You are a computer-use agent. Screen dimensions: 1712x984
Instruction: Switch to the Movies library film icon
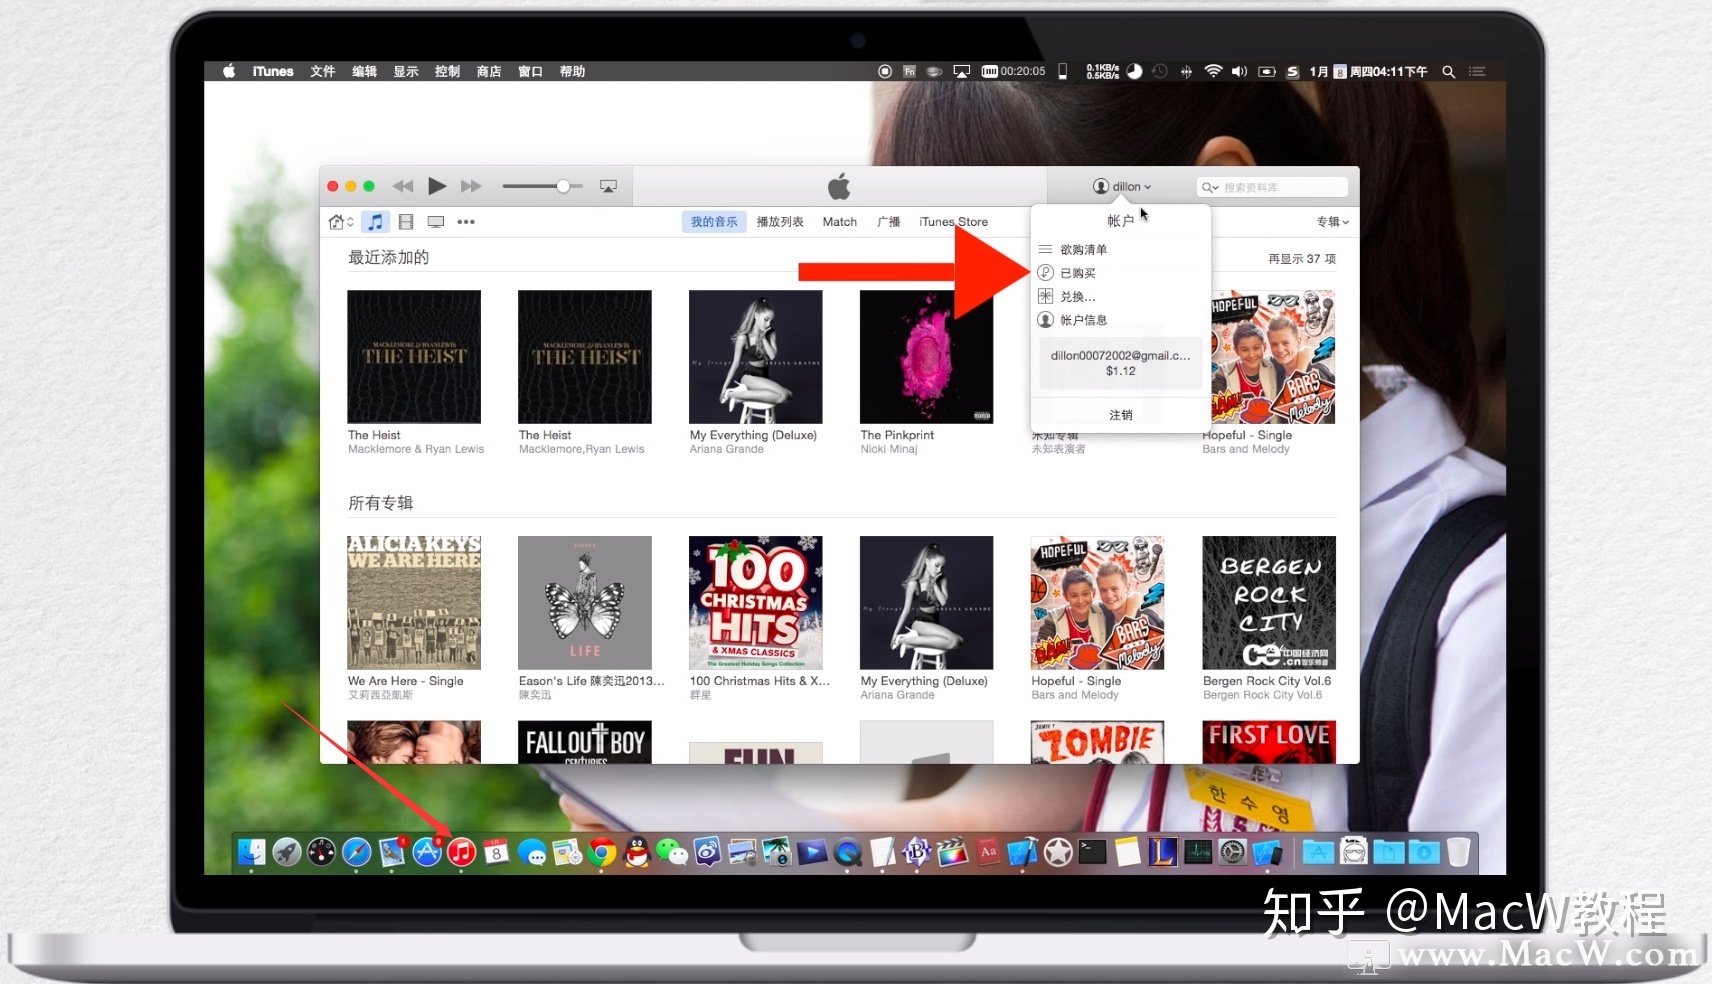(x=406, y=222)
